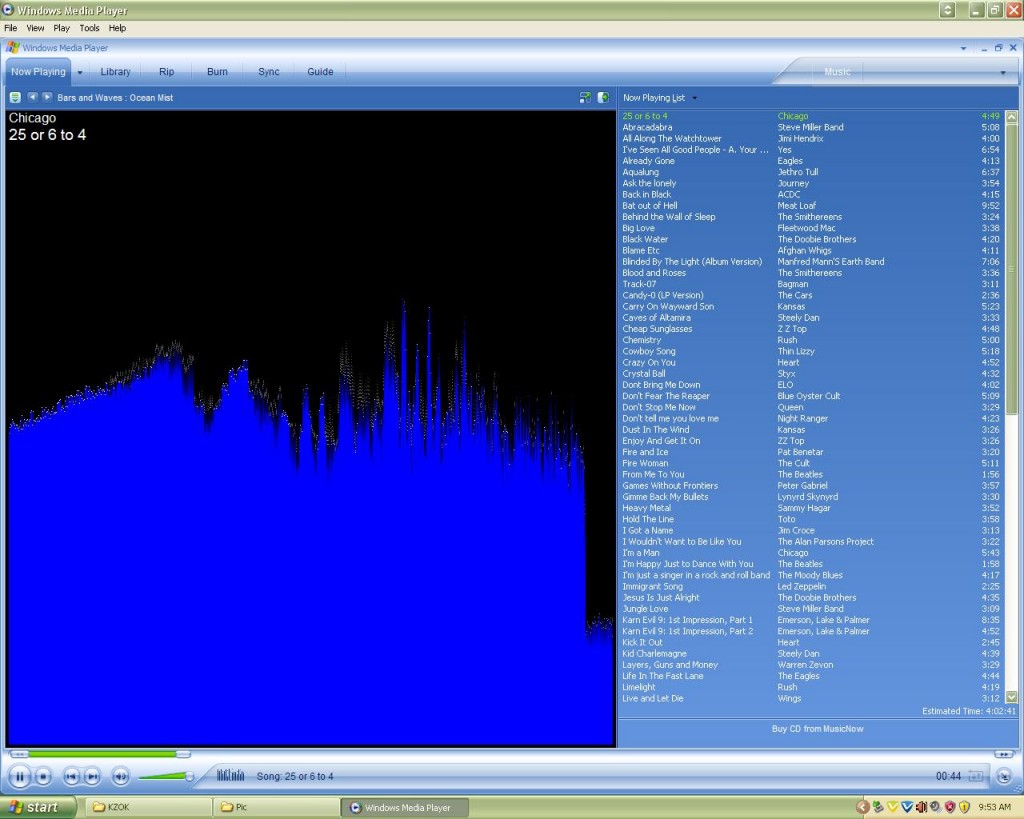Mute the player audio
The width and height of the screenshot is (1024, 819).
click(120, 777)
